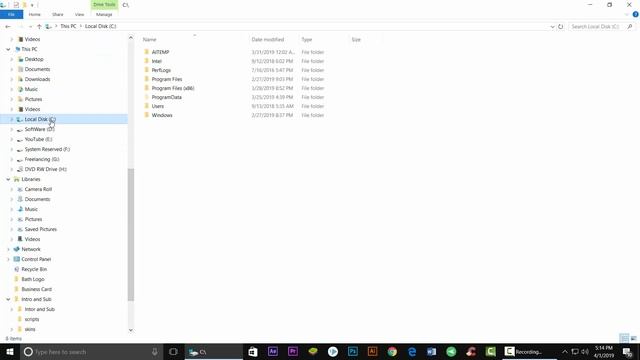Open the Microsoft Store taskbar icon

pos(253,351)
